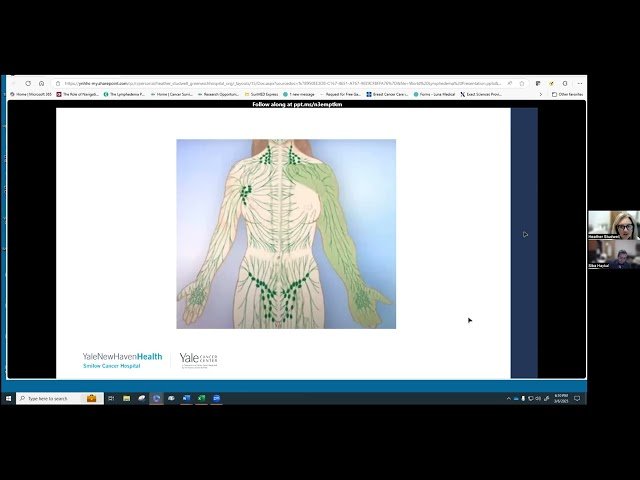Open SunMED Express bookmark folder

(261, 94)
